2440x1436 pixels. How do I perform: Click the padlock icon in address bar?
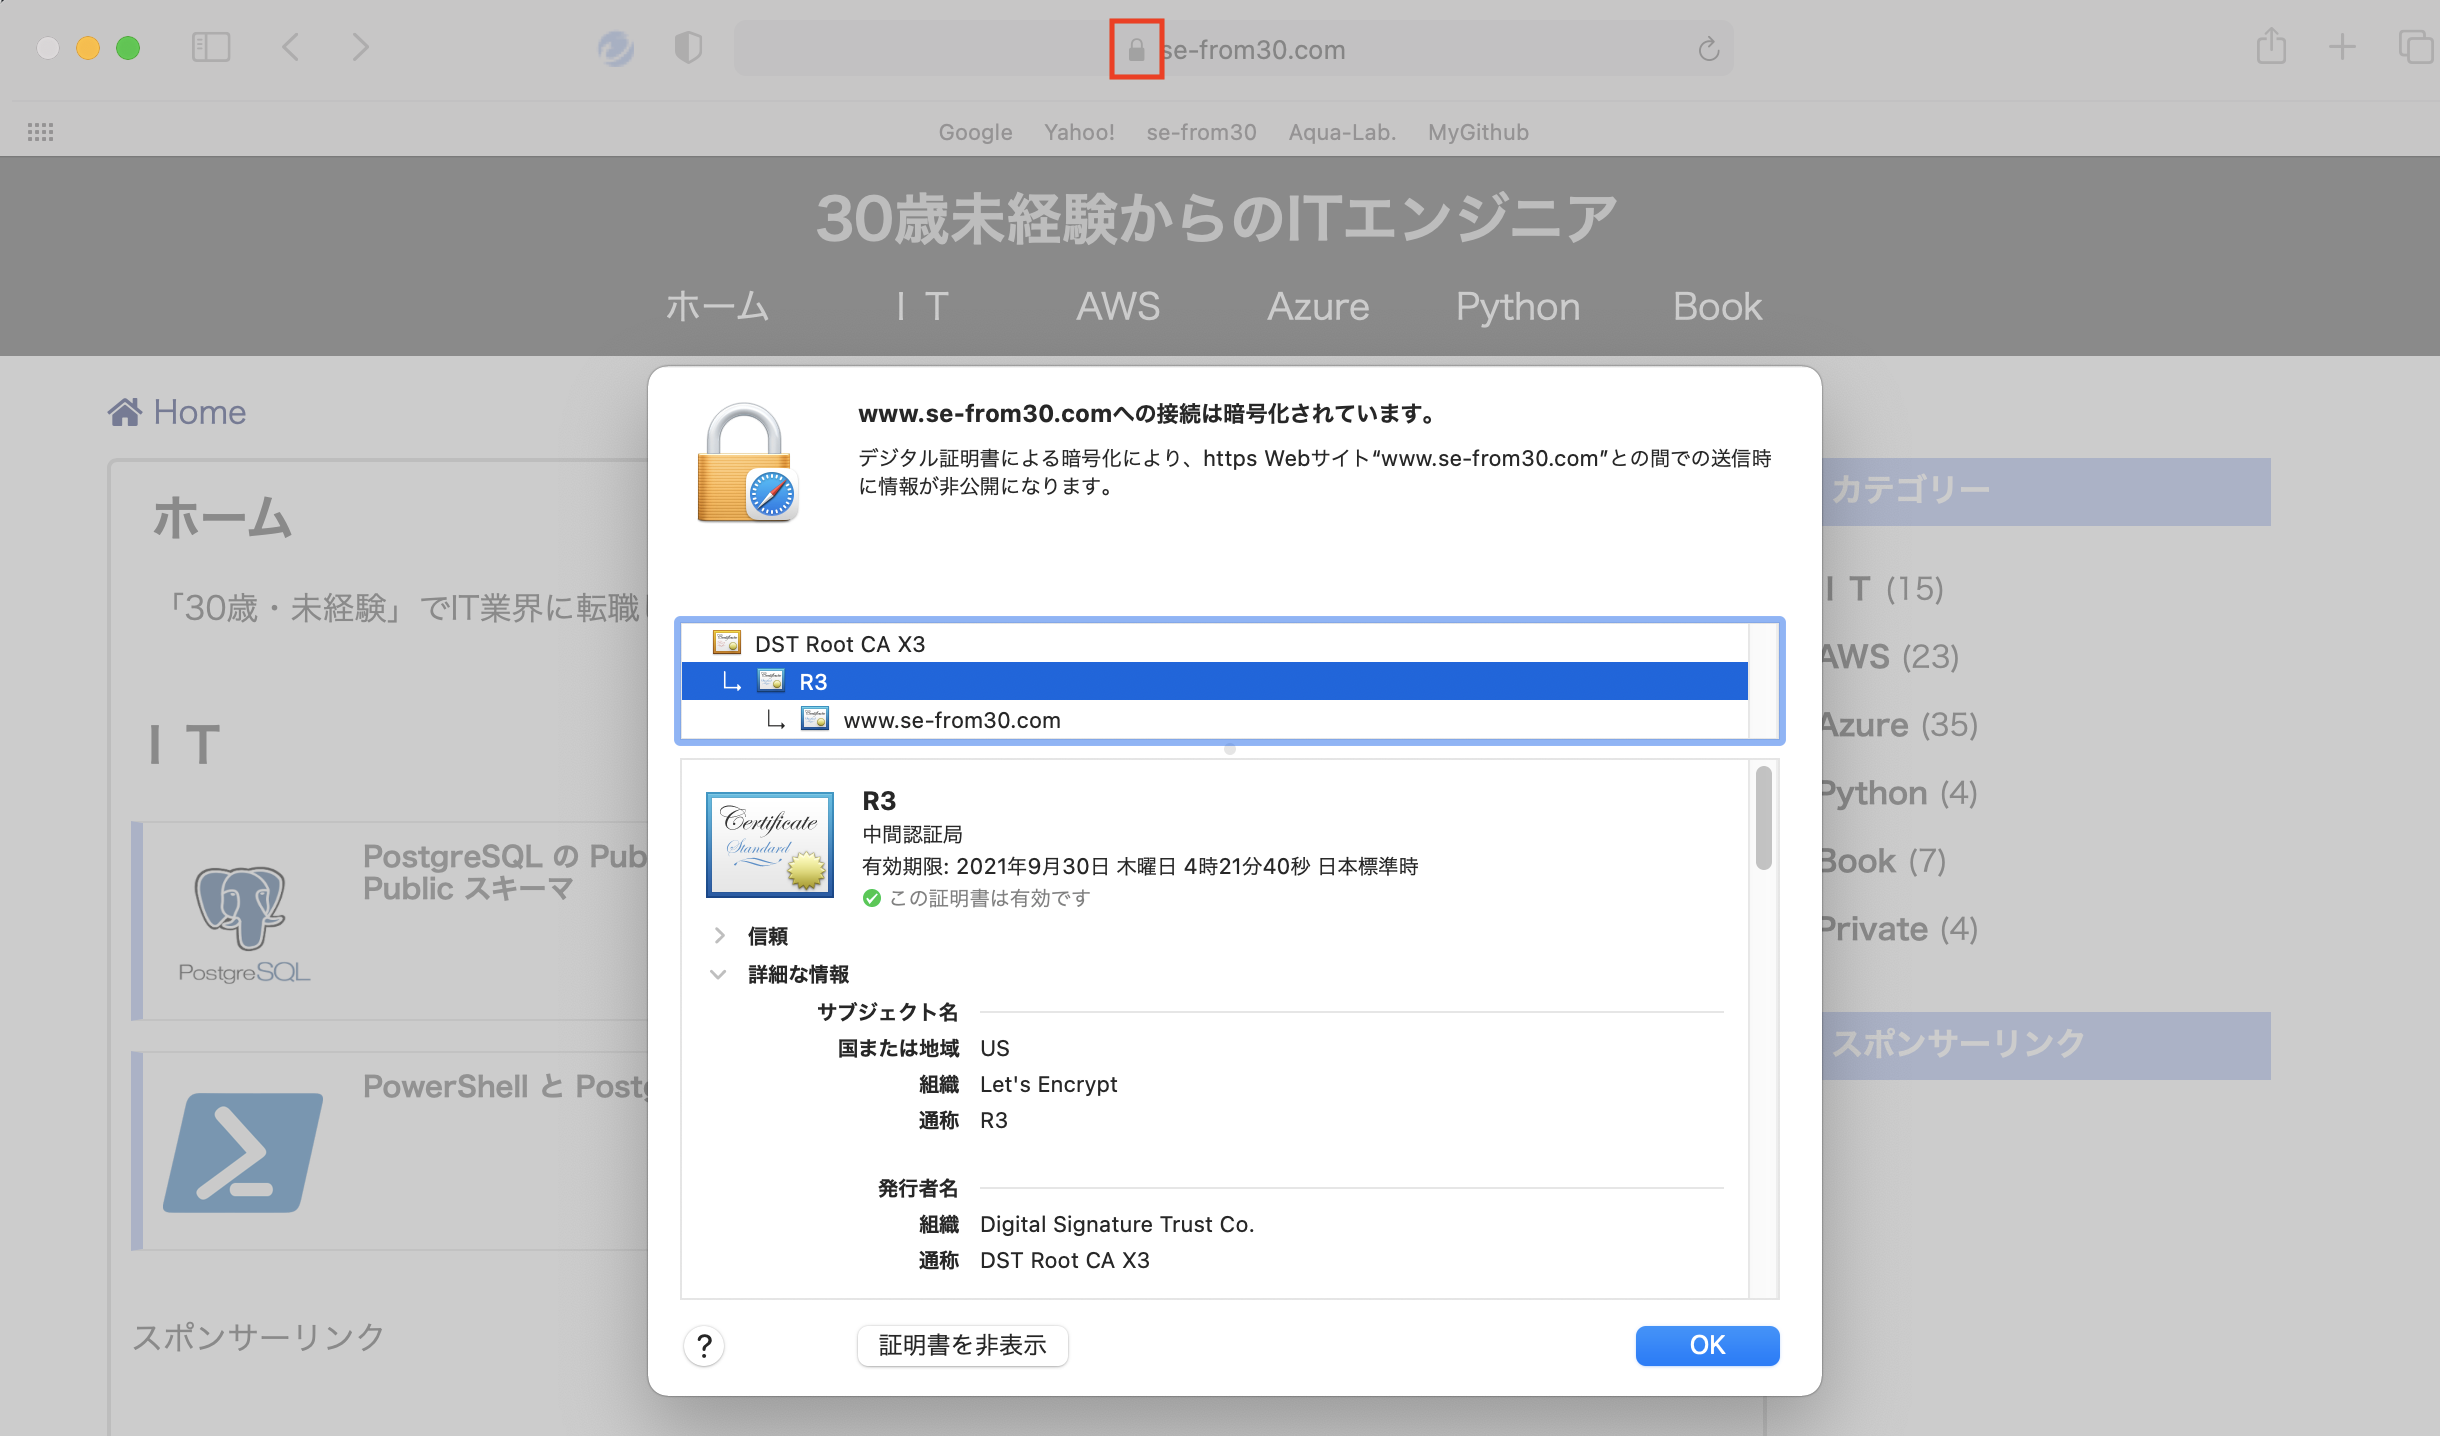[1136, 49]
